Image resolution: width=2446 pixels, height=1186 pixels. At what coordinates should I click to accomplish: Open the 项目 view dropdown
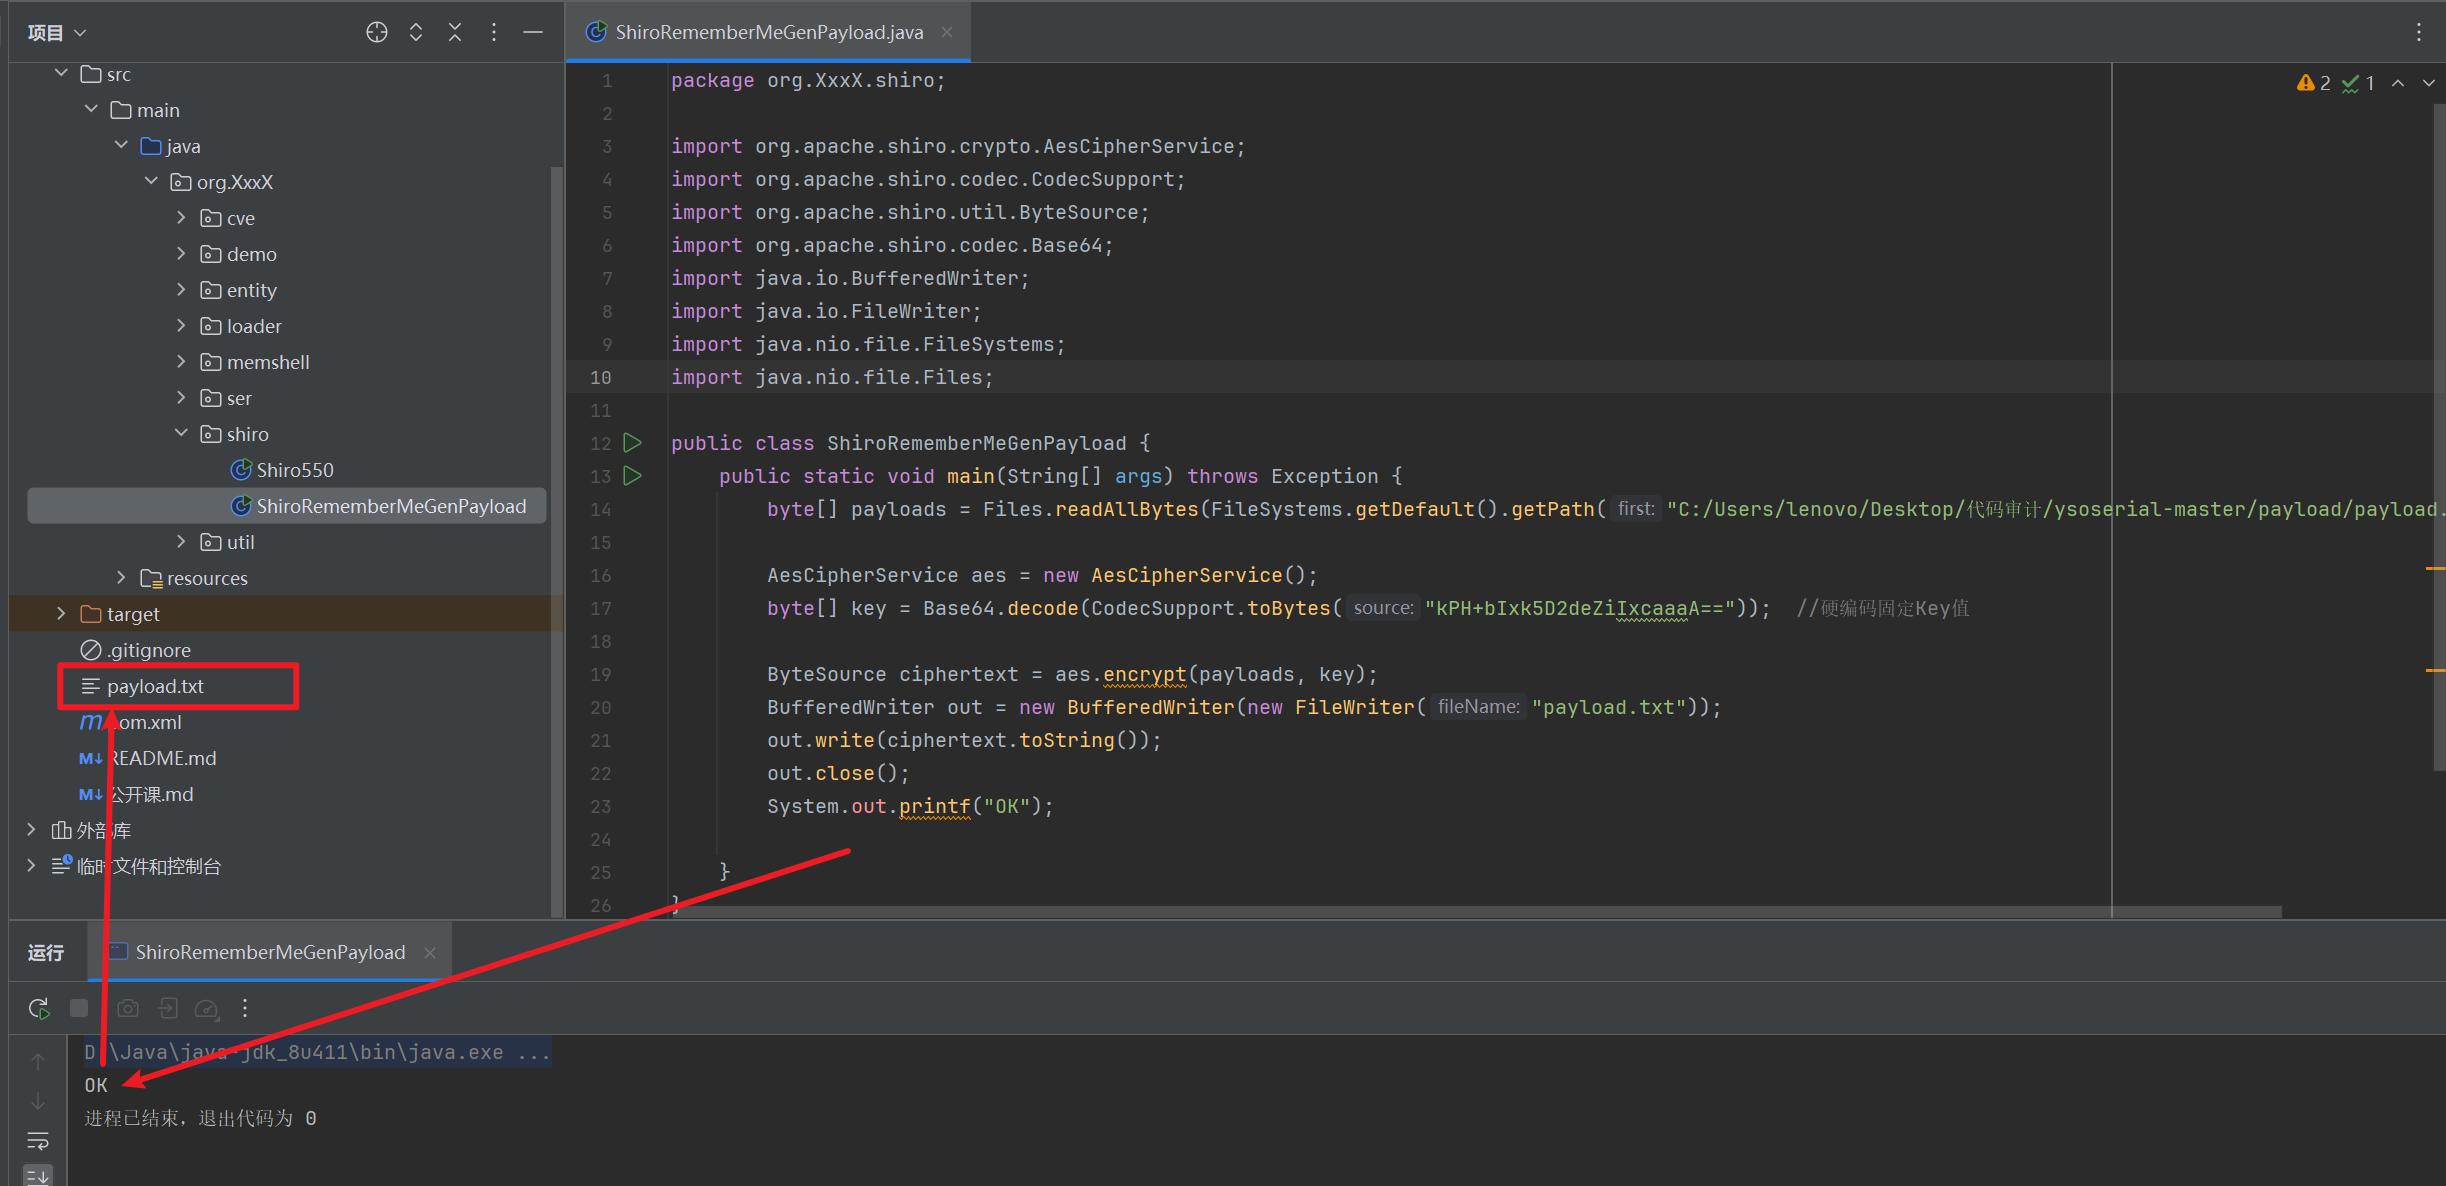(x=57, y=33)
